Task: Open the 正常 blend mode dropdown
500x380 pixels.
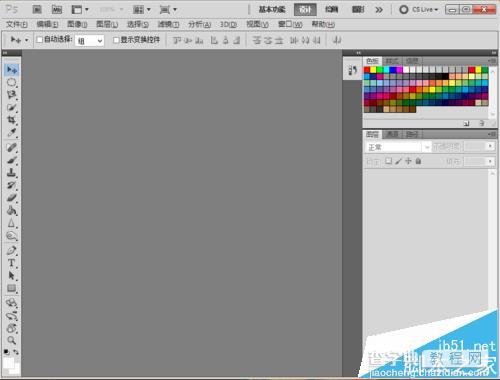Action: pyautogui.click(x=398, y=147)
